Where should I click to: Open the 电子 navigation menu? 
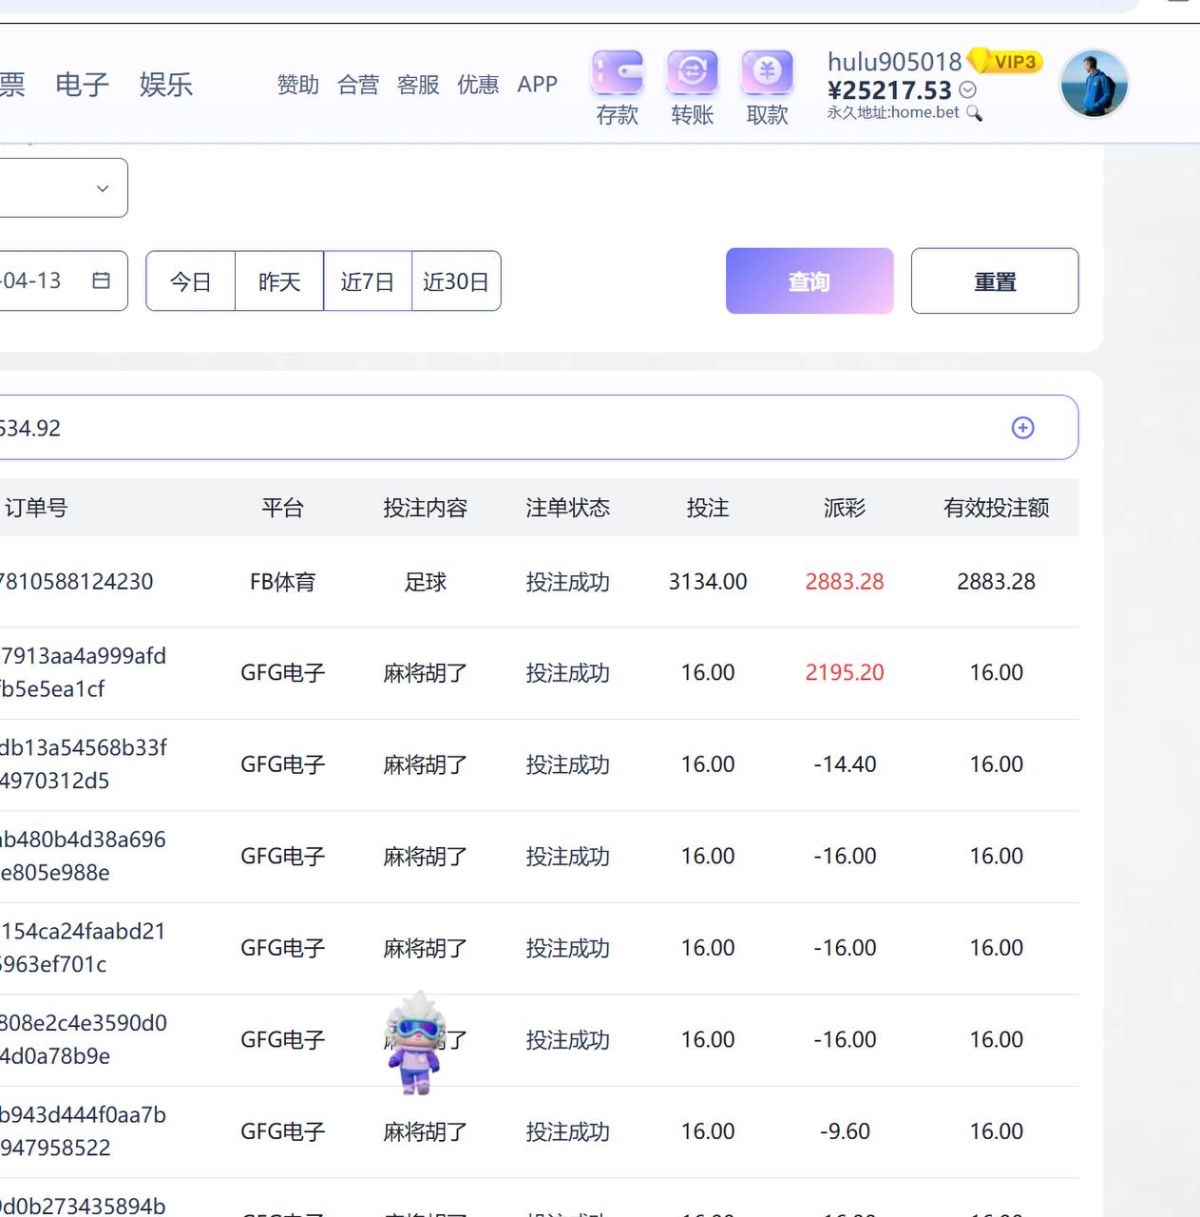[x=82, y=84]
